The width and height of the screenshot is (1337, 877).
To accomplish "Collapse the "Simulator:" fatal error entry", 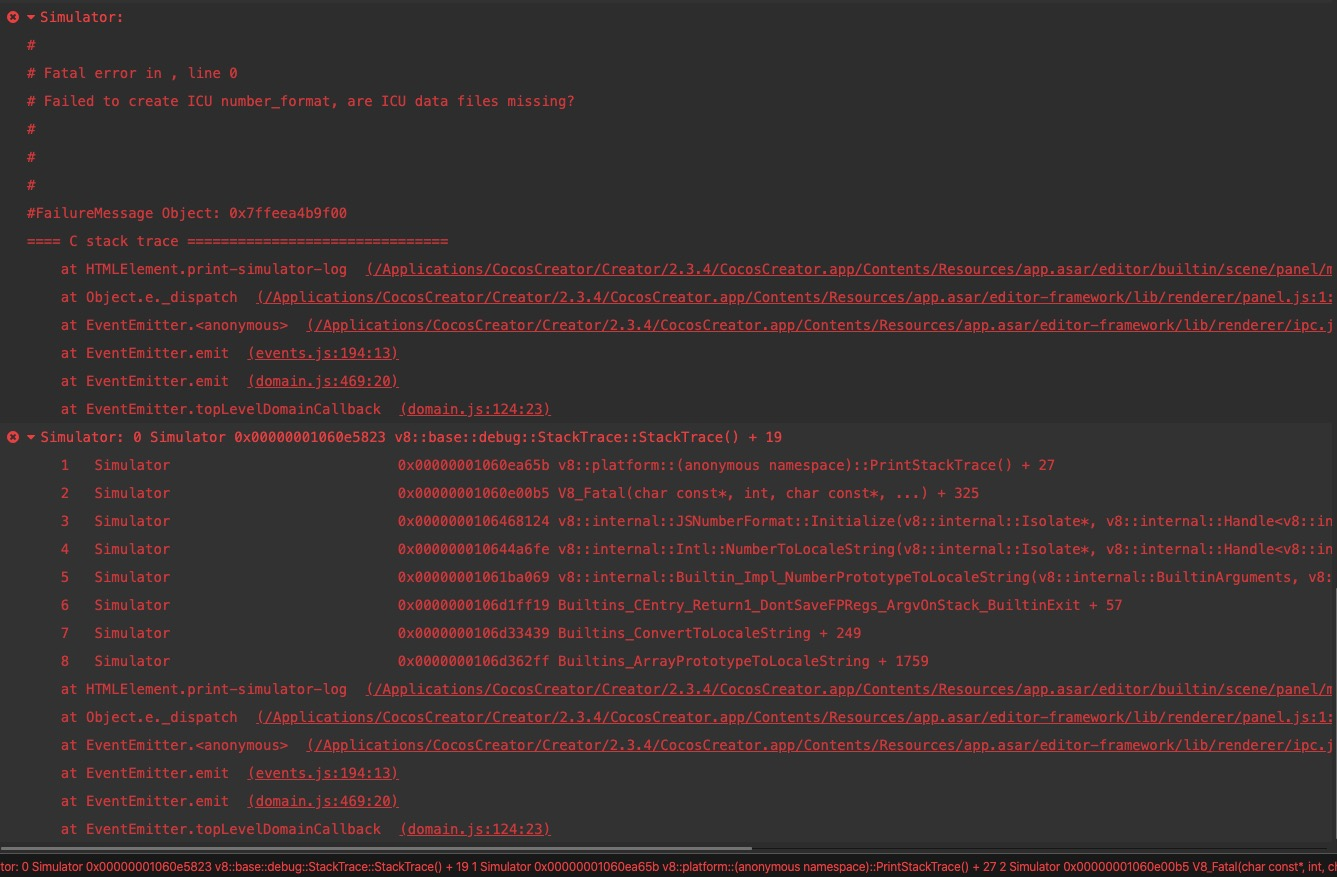I will (x=31, y=17).
